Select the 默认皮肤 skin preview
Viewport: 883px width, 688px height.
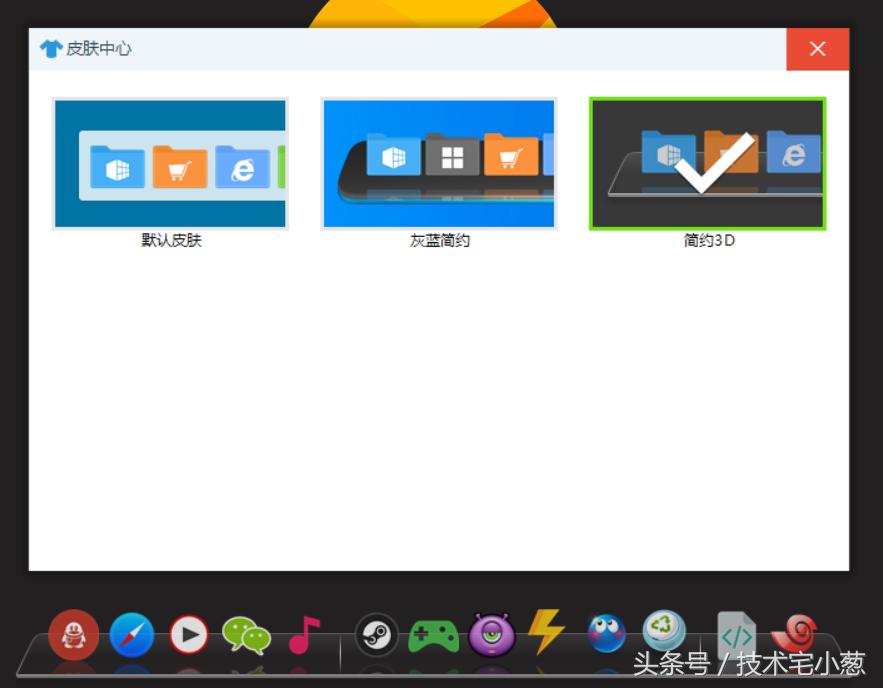(170, 163)
